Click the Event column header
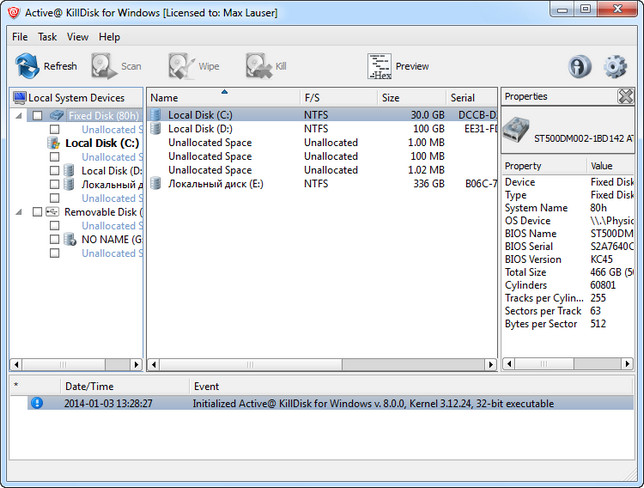This screenshot has height=488, width=644. coord(412,386)
